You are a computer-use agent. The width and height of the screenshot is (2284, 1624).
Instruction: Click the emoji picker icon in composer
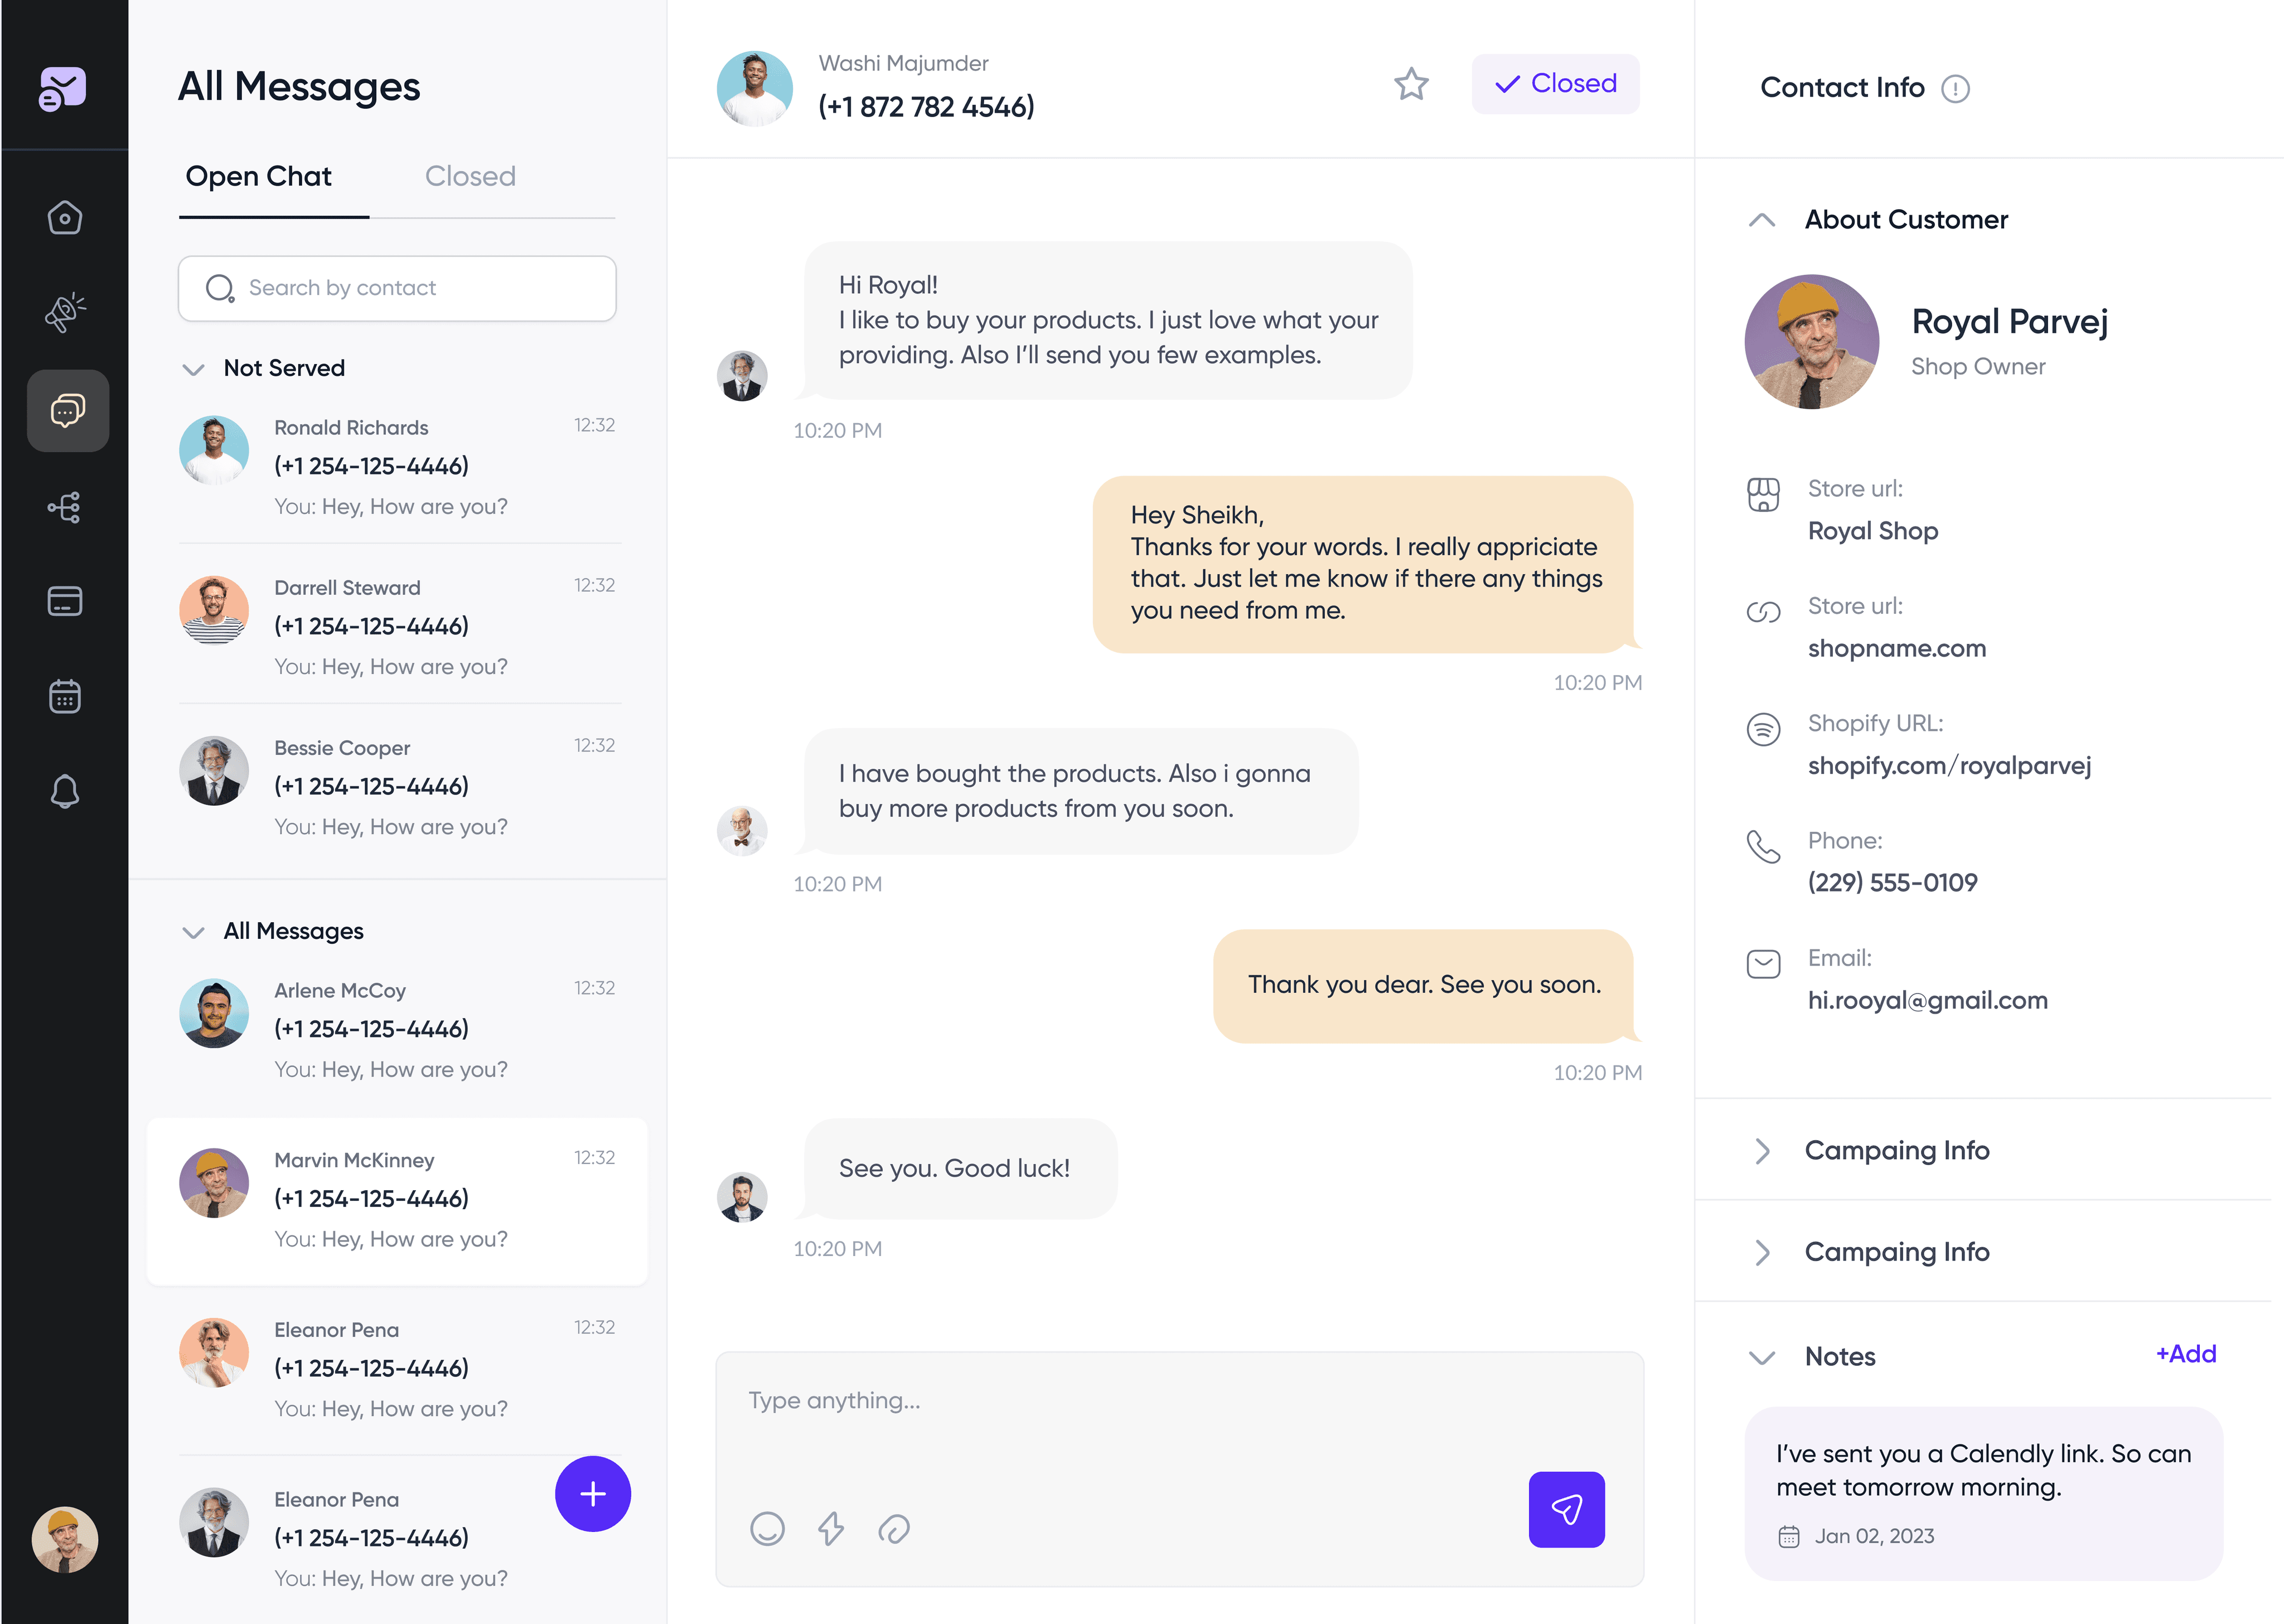pyautogui.click(x=767, y=1528)
